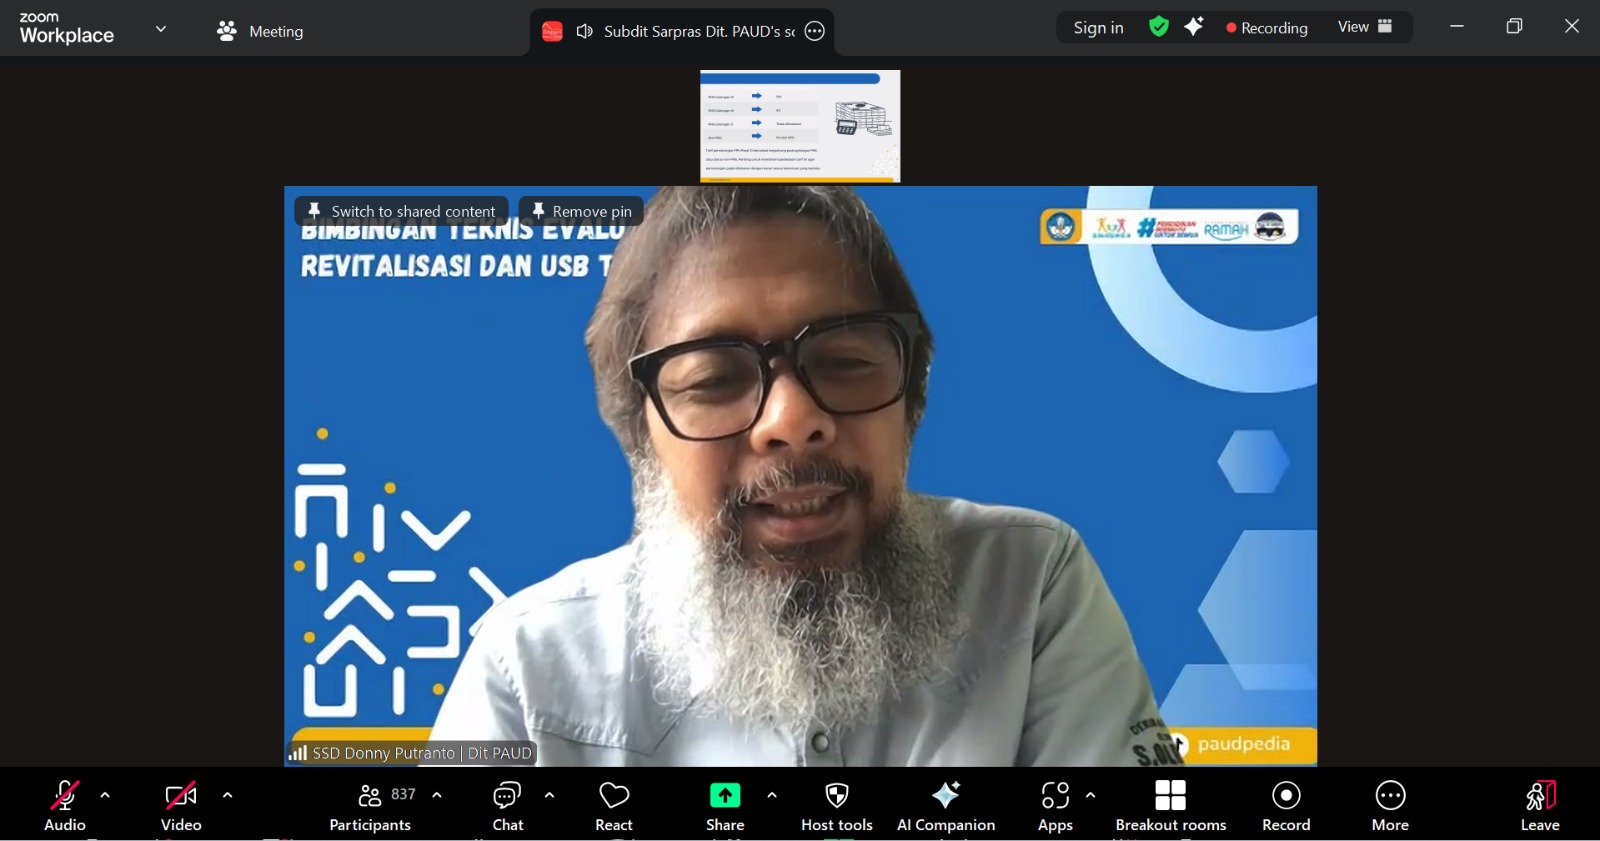The height and width of the screenshot is (841, 1600).
Task: Open Host tools shield icon
Action: (x=837, y=796)
